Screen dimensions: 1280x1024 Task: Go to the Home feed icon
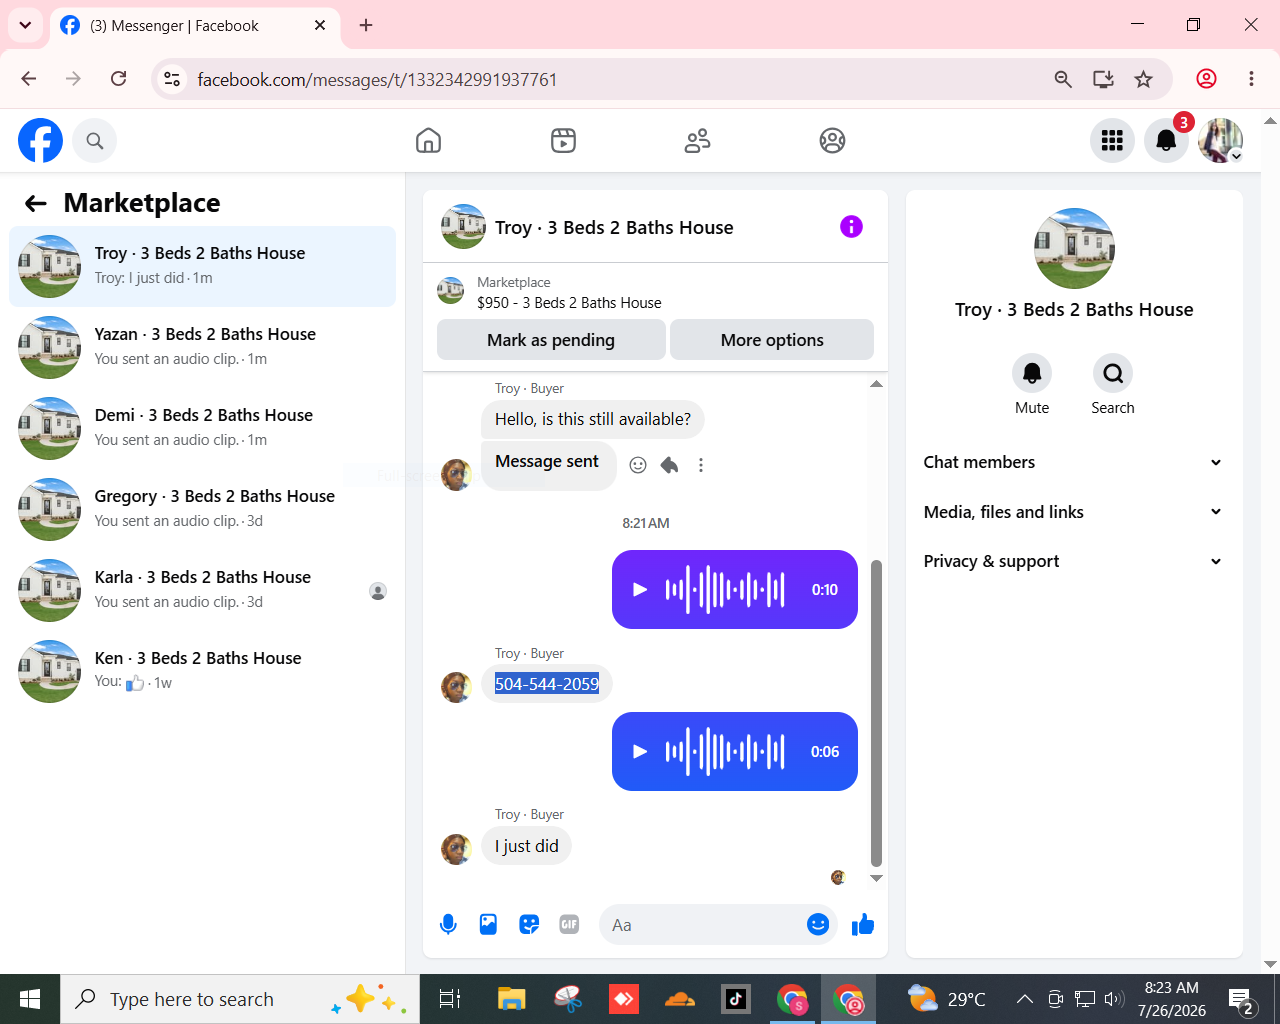[x=428, y=141]
